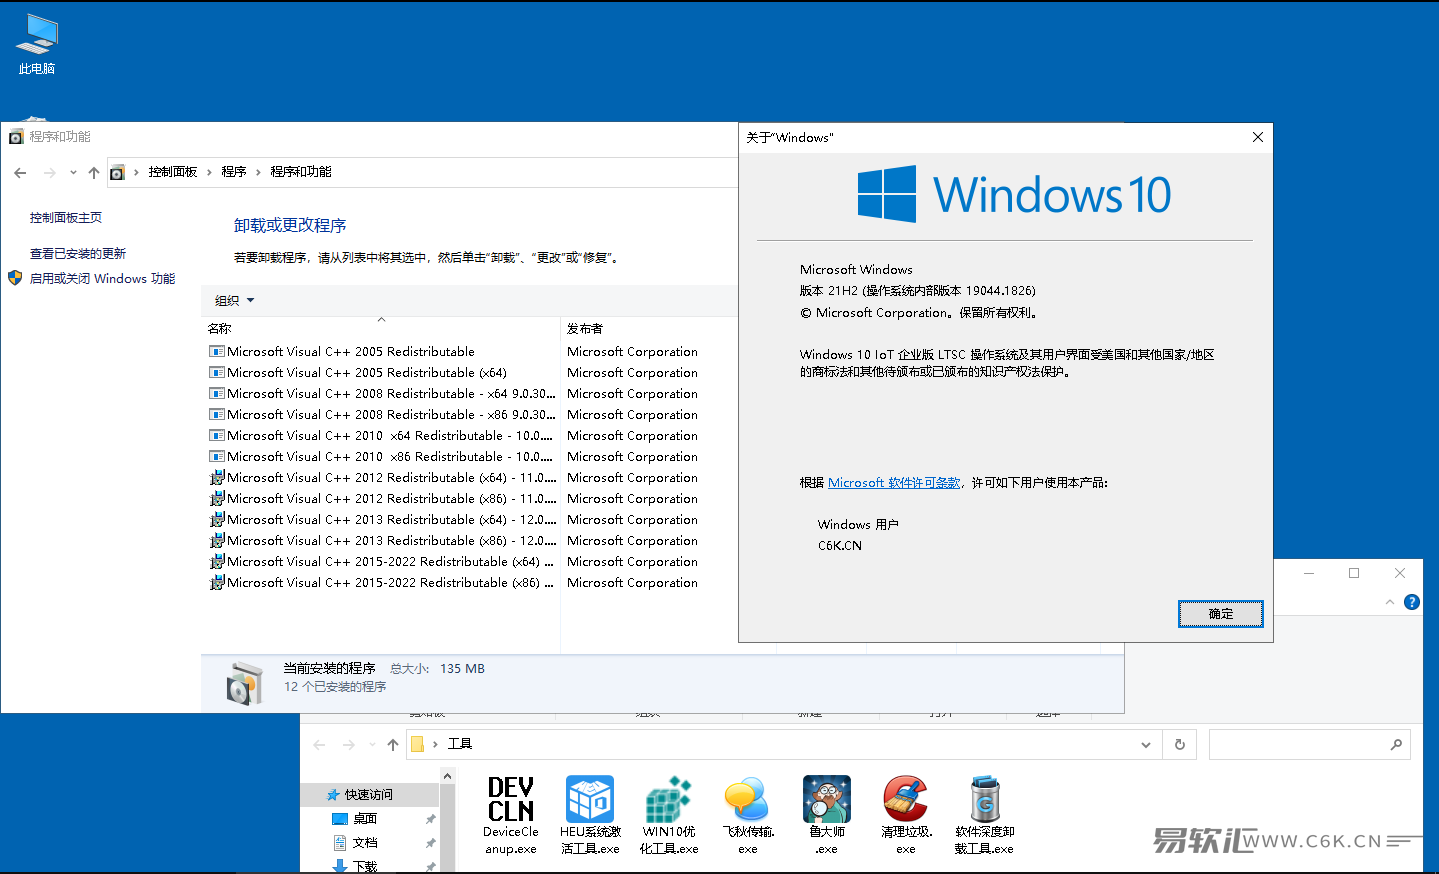Viewport: 1439px width, 874px height.
Task: Select the 鲁大师.exe icon
Action: tap(827, 815)
